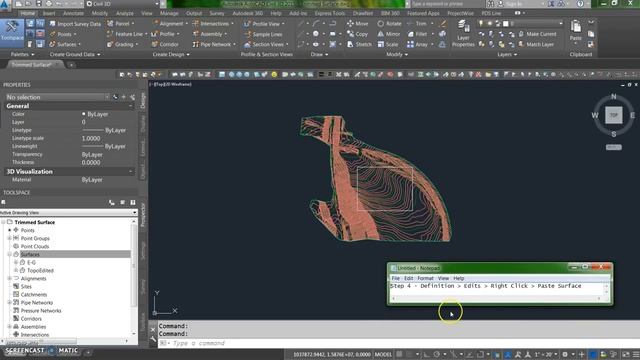Switch to the Insert ribbon tab
This screenshot has height=360, width=640.
click(x=49, y=13)
